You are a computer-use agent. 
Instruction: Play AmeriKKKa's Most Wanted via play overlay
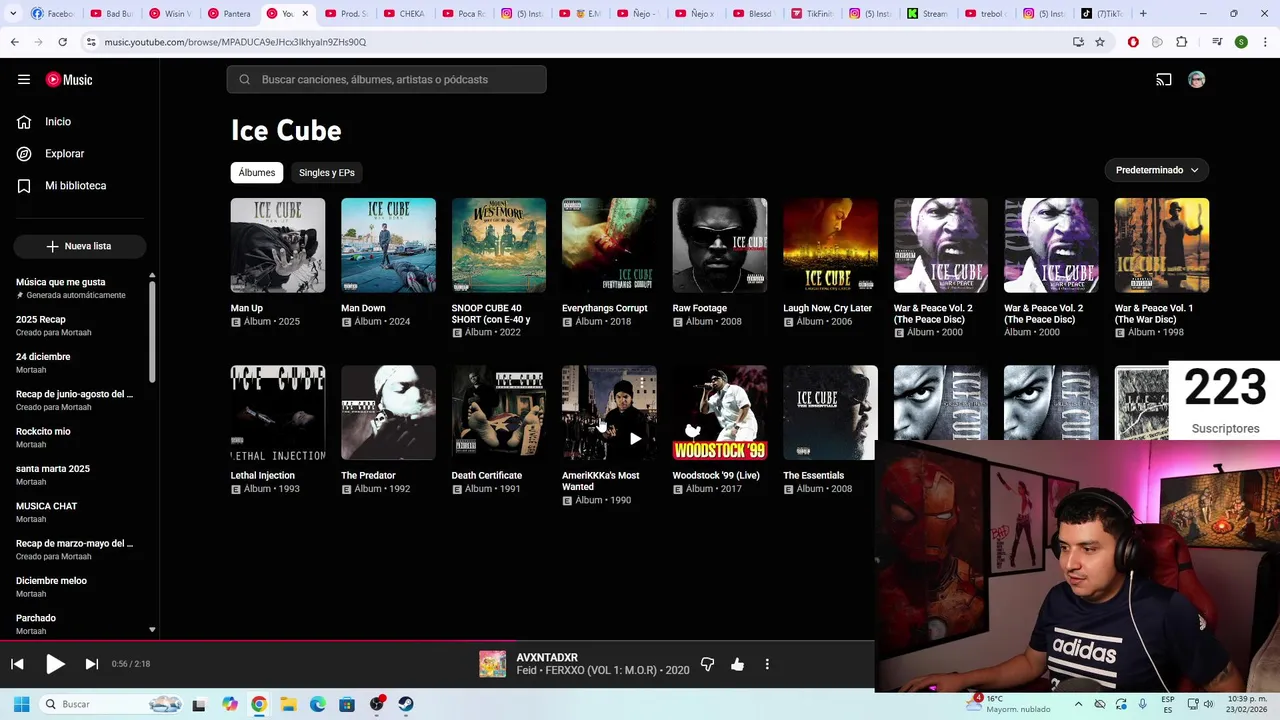635,438
